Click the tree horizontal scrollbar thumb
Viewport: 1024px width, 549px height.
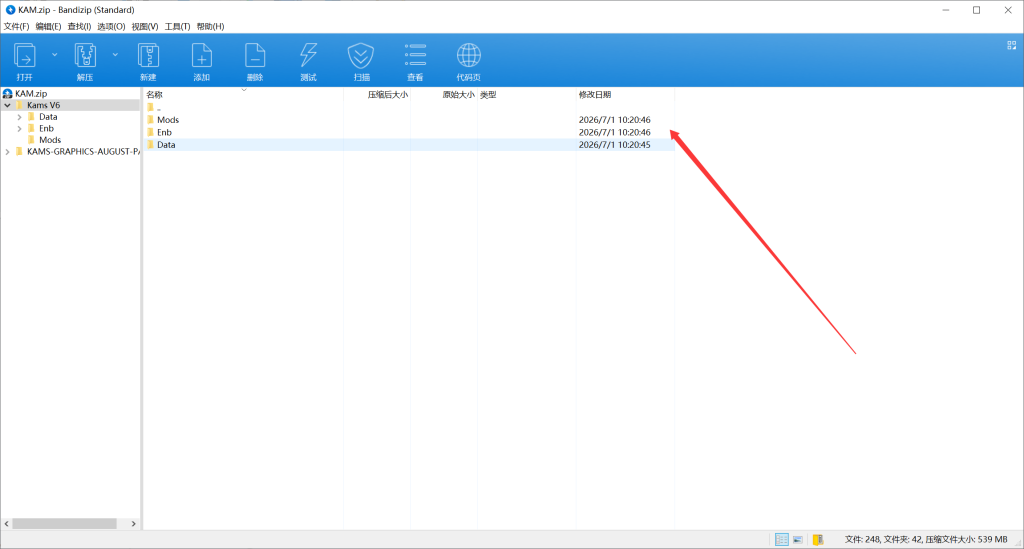click(x=64, y=524)
